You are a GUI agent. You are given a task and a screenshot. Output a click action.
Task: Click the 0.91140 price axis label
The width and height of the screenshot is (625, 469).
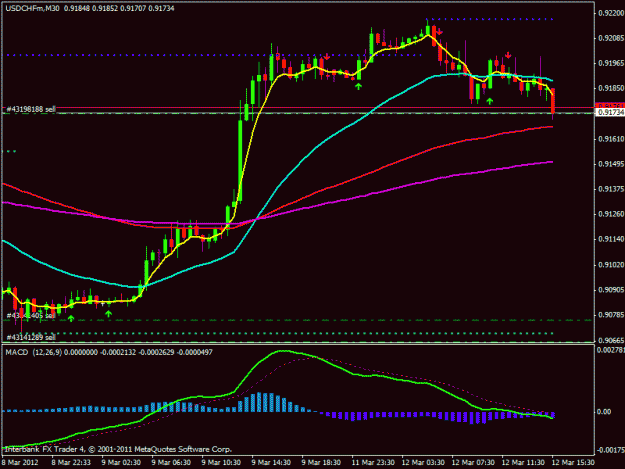(611, 239)
